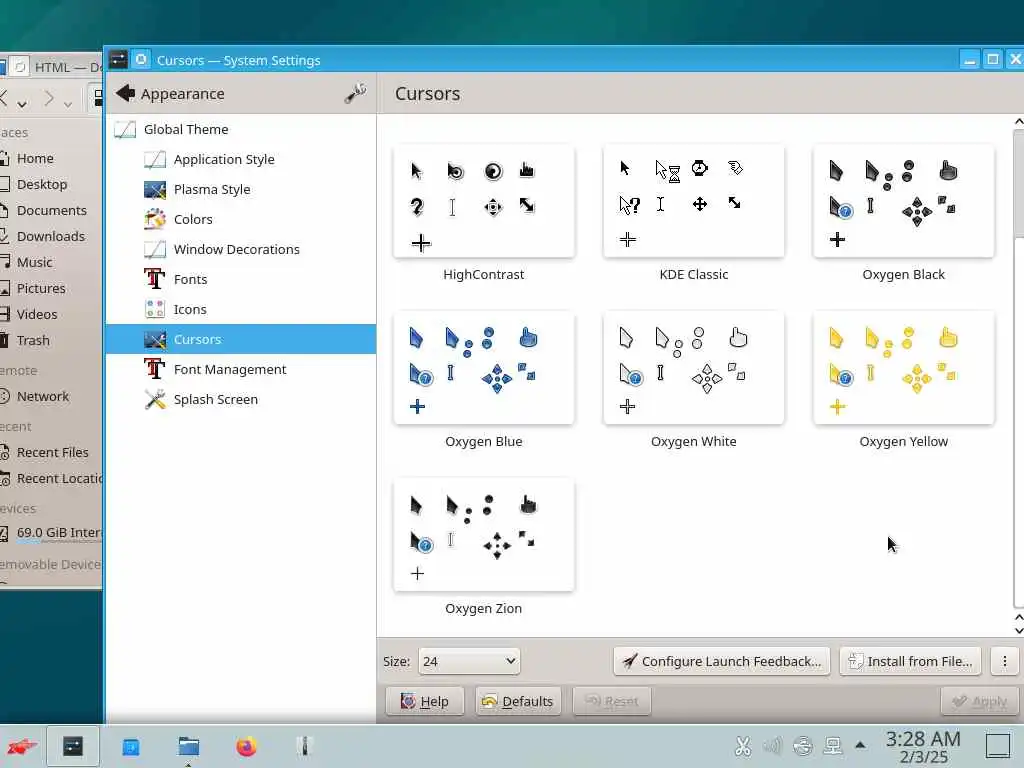Image resolution: width=1024 pixels, height=768 pixels.
Task: Open the file manager taskbar icon
Action: (188, 746)
